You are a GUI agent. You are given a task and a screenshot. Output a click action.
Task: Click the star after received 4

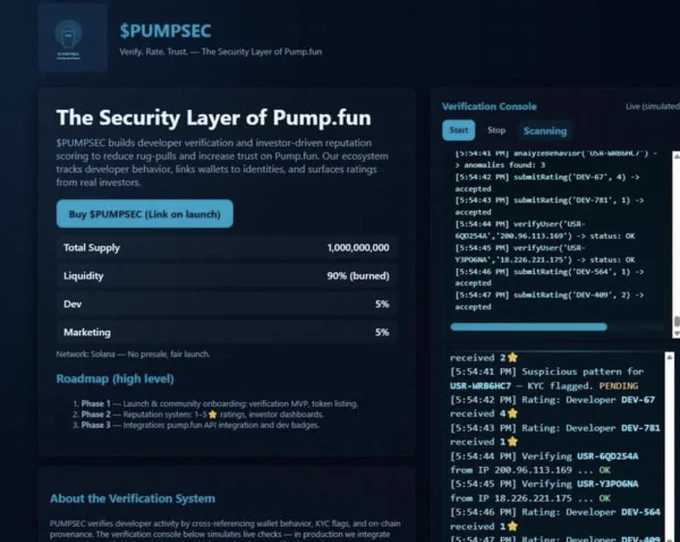click(x=512, y=413)
